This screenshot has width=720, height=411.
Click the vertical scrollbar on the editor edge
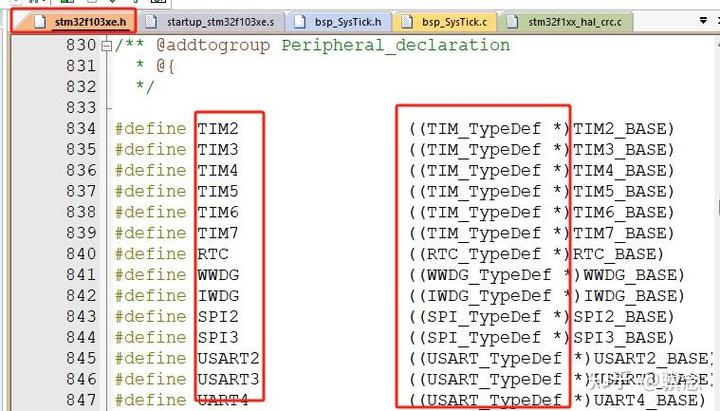717,220
